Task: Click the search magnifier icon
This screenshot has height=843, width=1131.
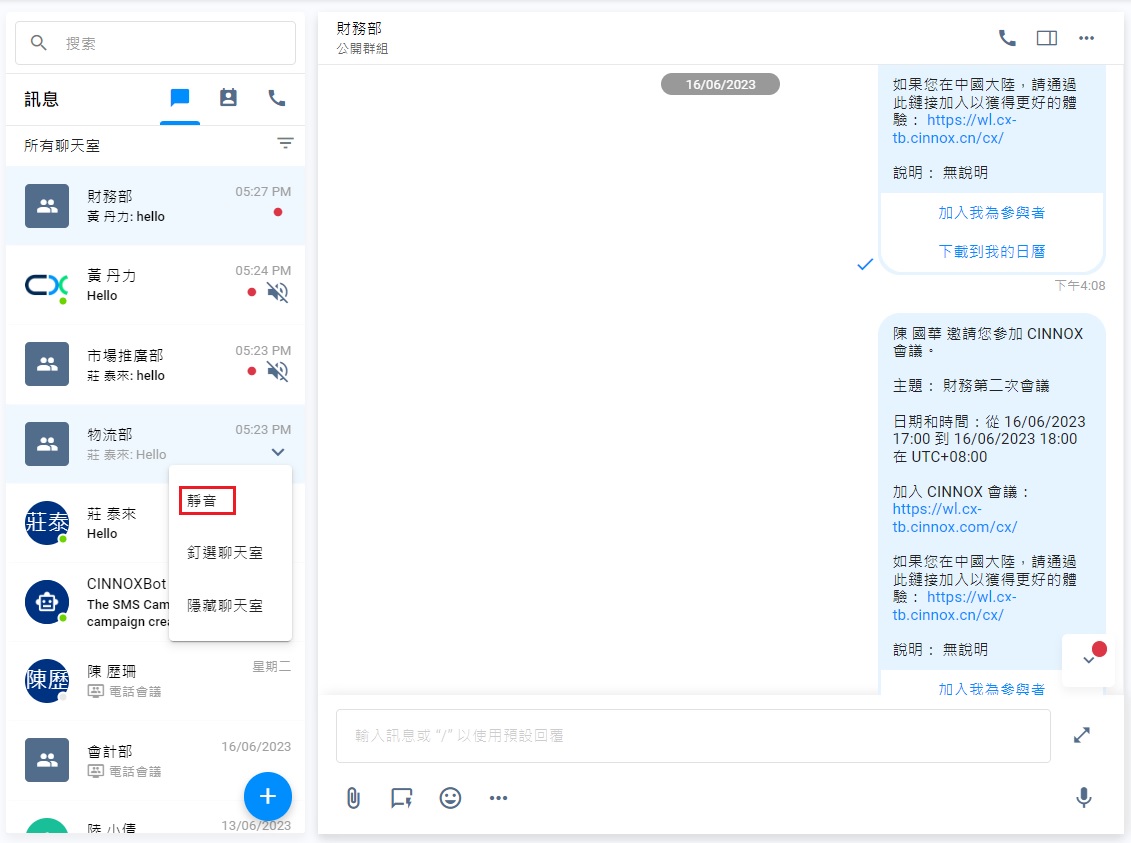Action: 39,43
